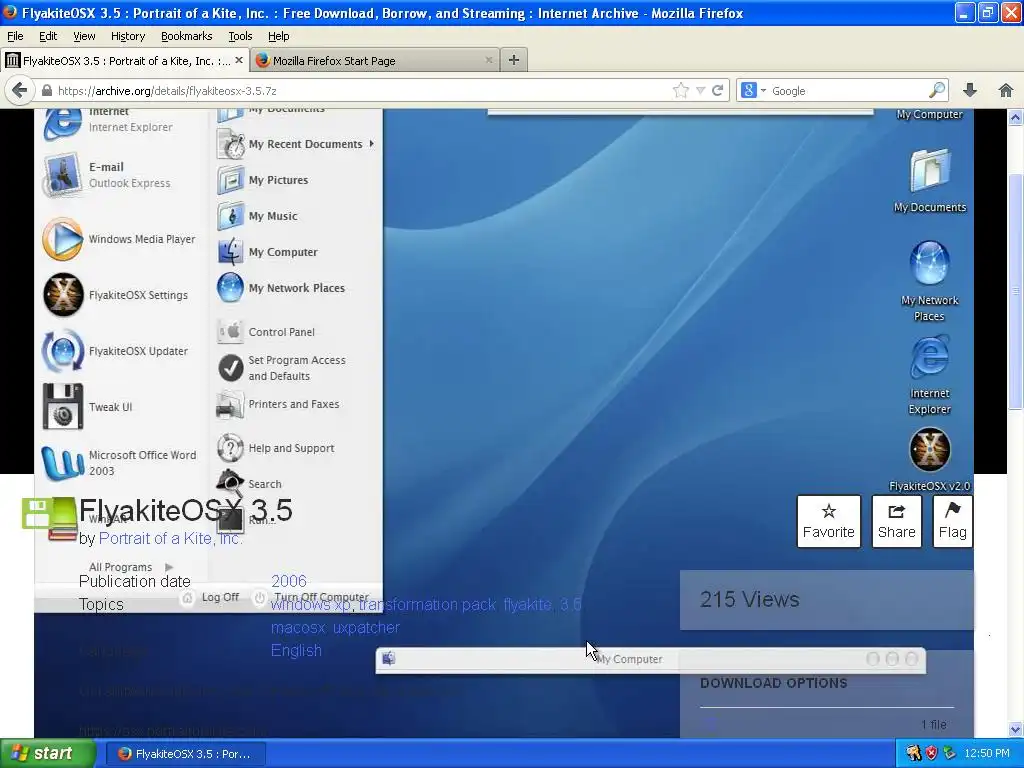Click the padlock site identity icon
Viewport: 1024px width, 768px height.
[46, 91]
